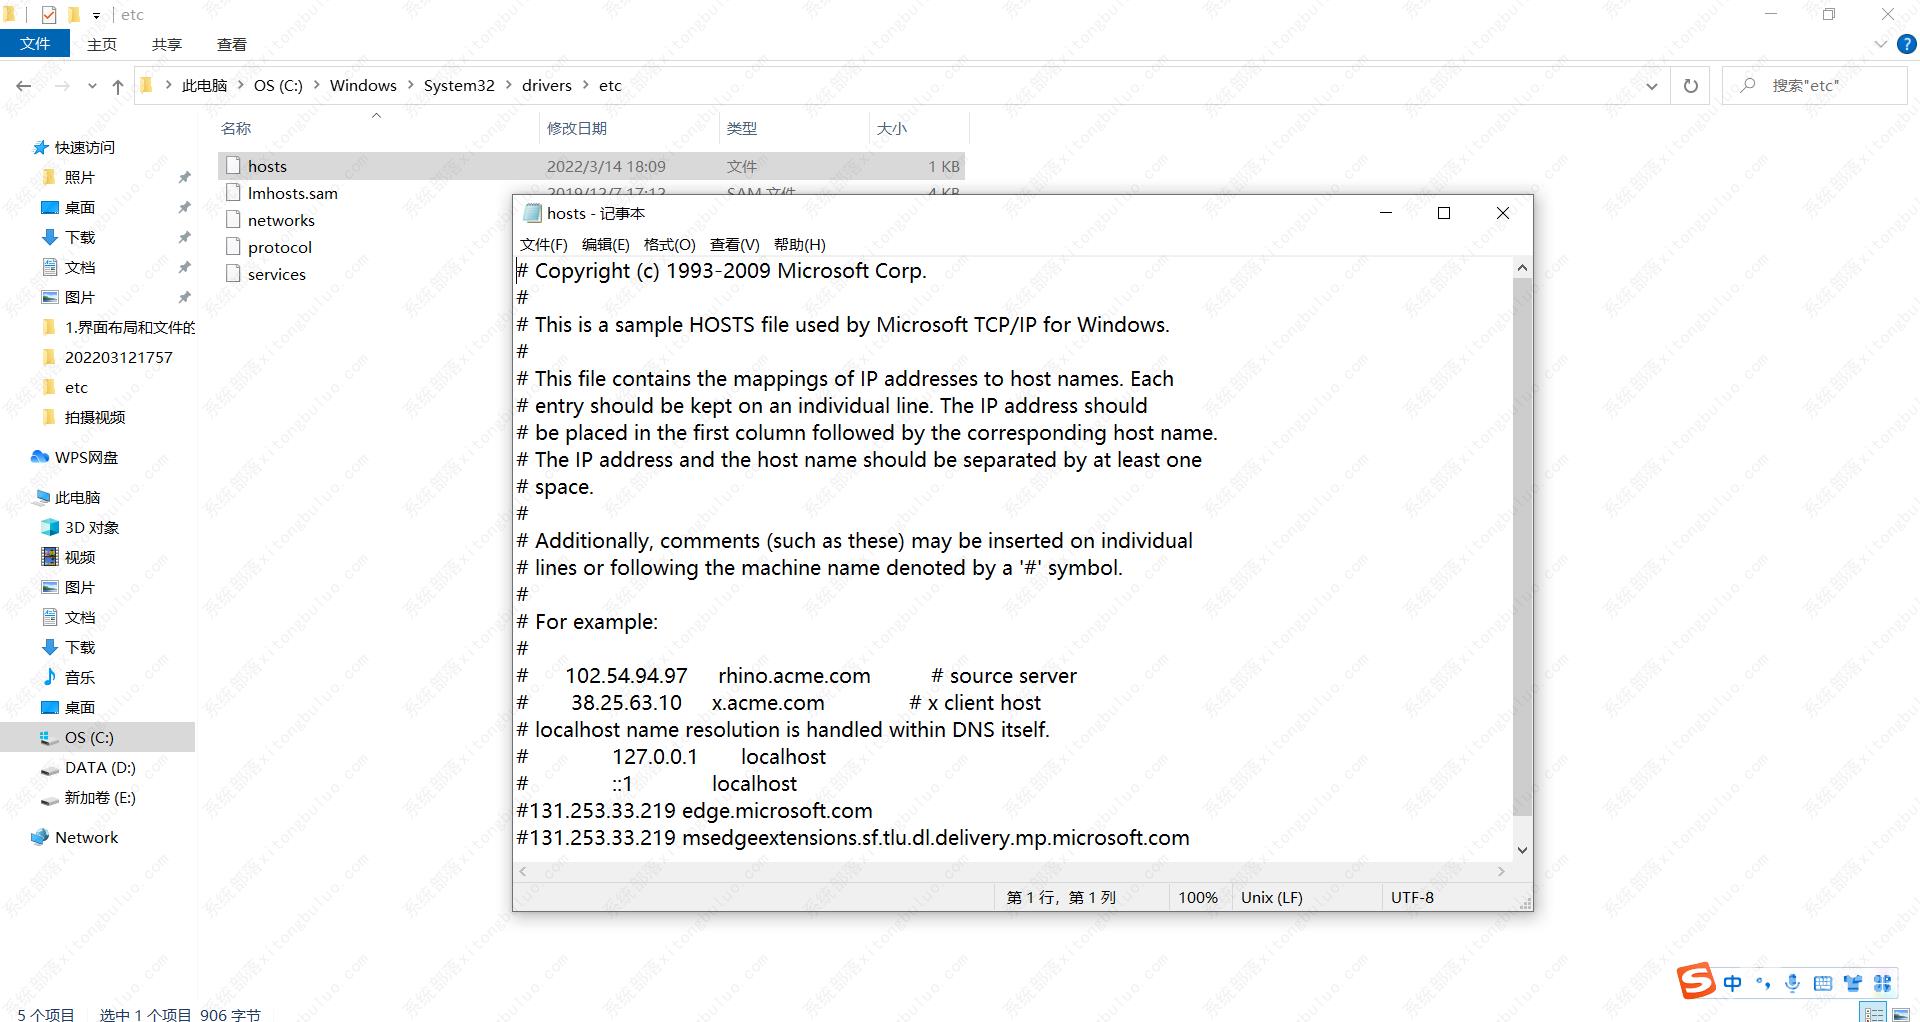Select the services file

pos(277,274)
